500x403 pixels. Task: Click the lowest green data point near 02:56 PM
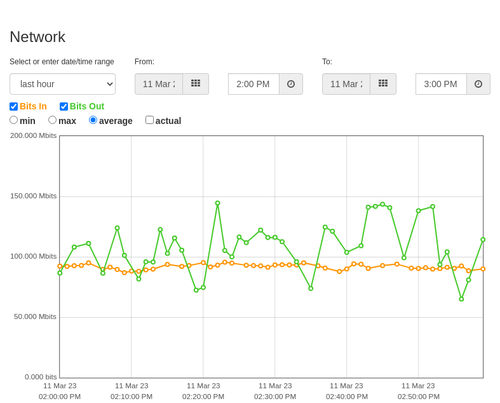[x=462, y=299]
